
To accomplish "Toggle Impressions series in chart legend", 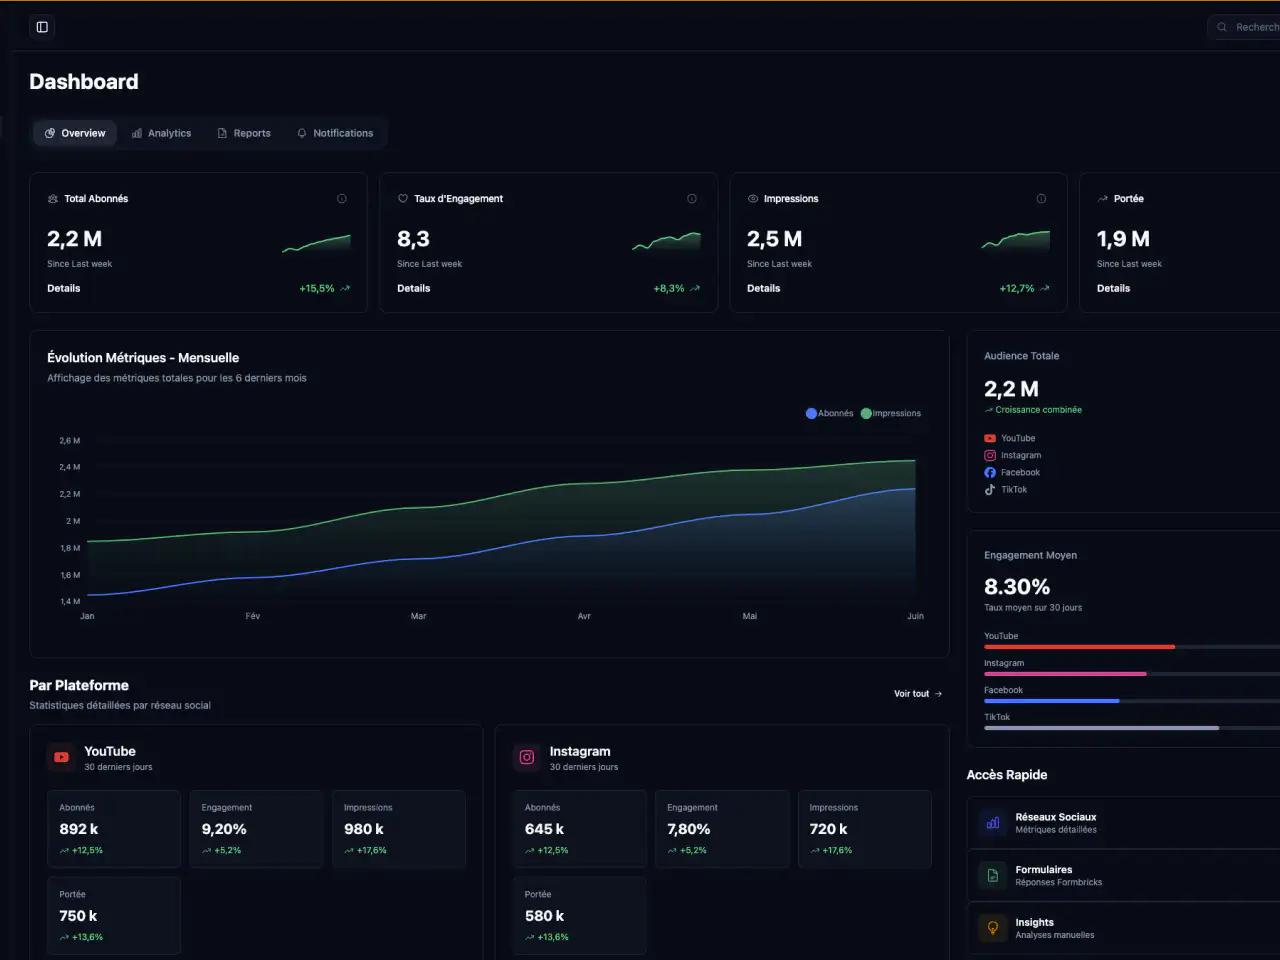I will 891,413.
